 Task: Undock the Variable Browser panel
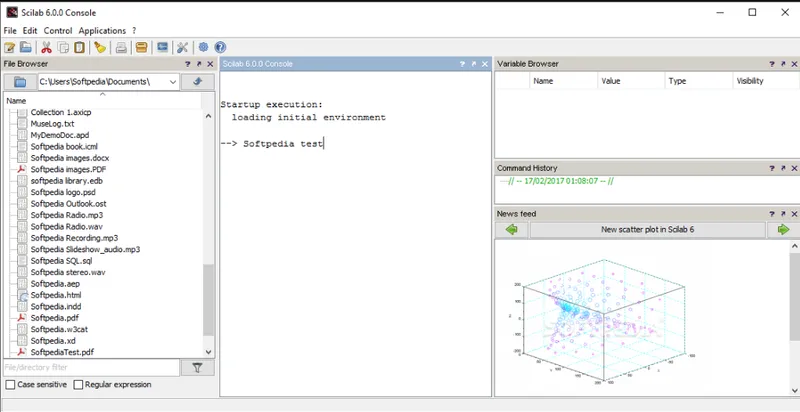pos(784,64)
